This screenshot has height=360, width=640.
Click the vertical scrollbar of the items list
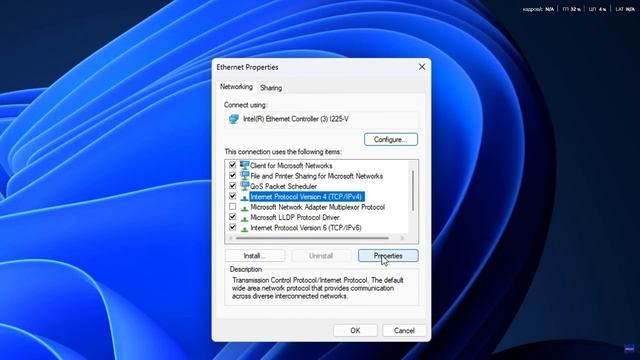(413, 191)
